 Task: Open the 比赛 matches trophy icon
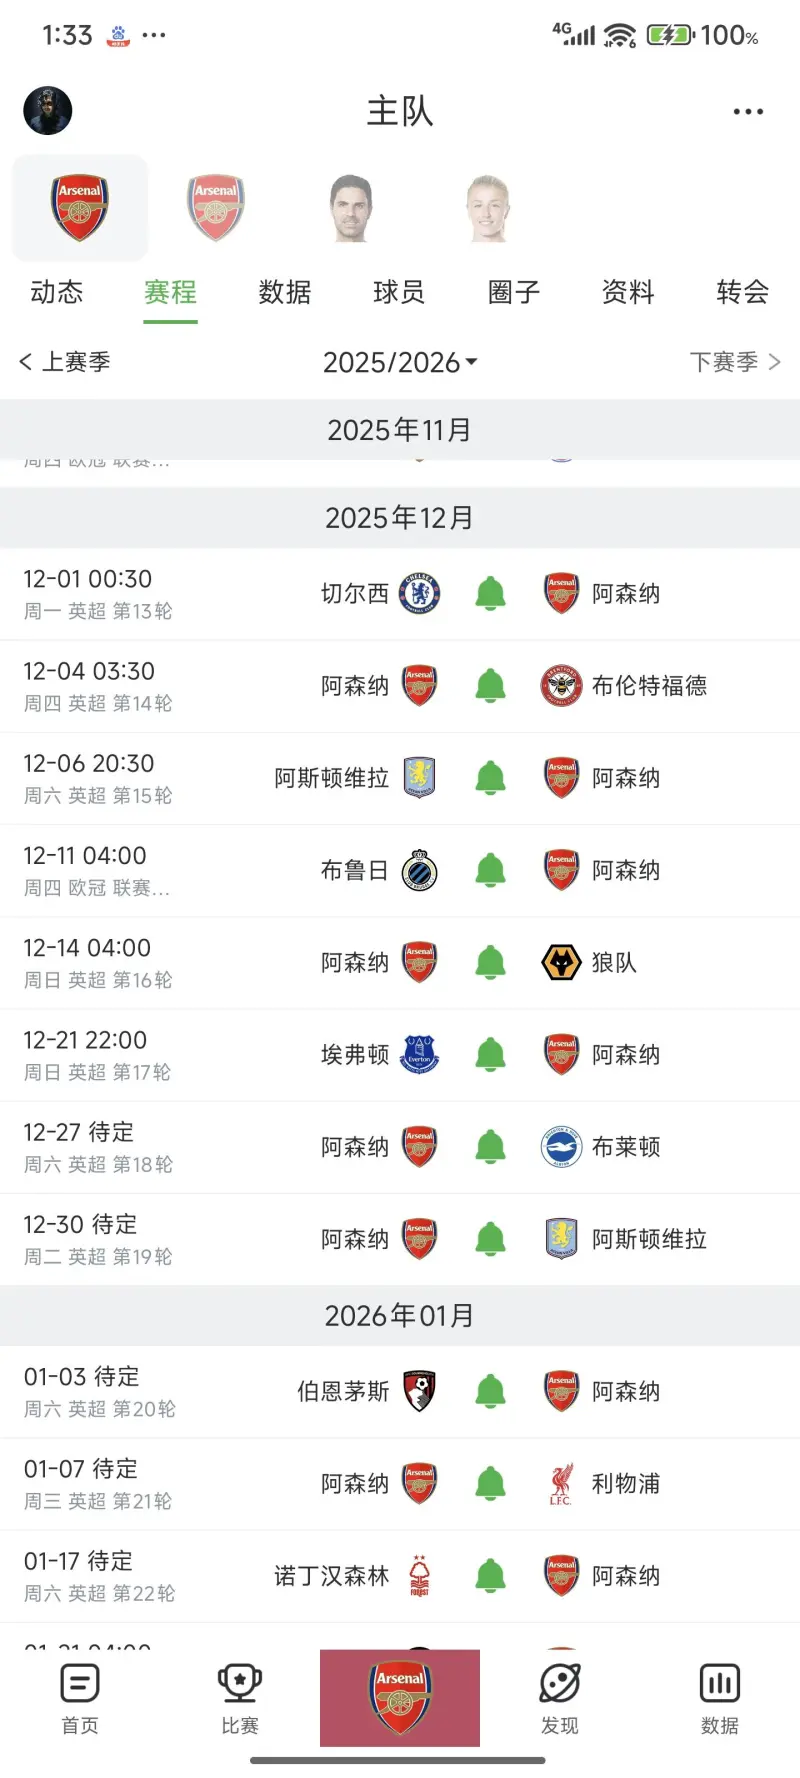240,1698
